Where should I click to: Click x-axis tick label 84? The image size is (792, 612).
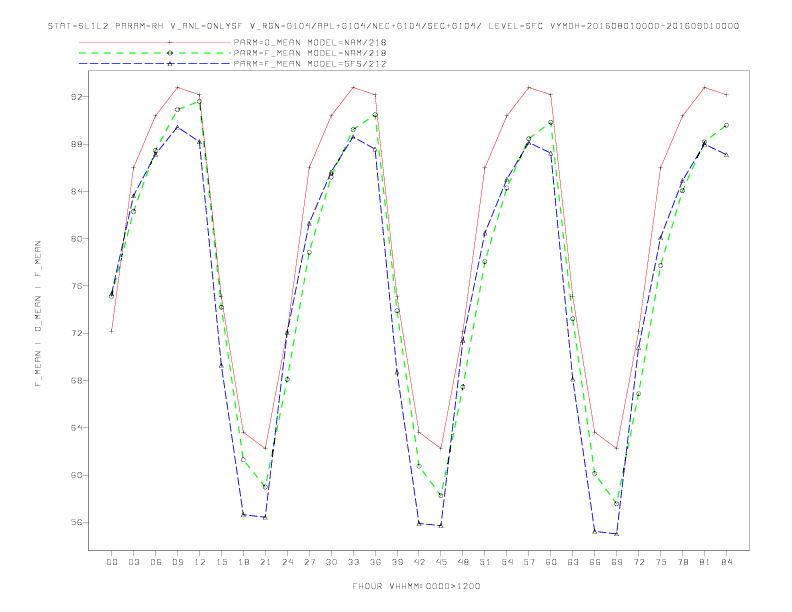coord(726,562)
